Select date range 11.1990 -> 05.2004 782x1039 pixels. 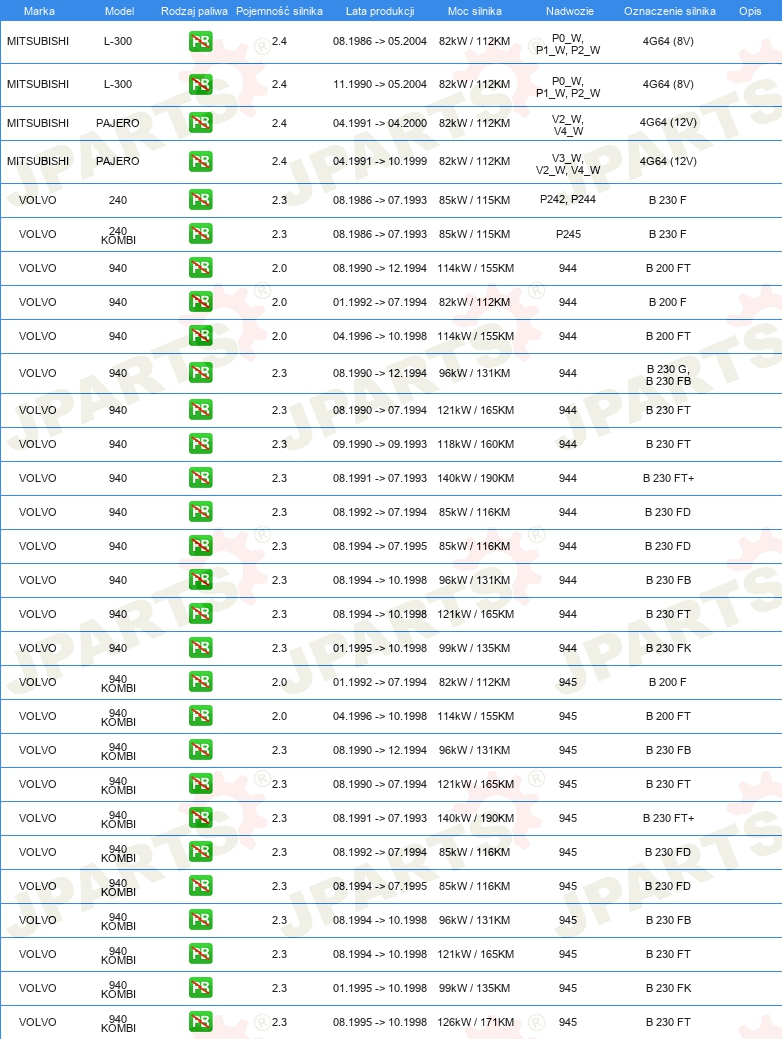tap(380, 84)
